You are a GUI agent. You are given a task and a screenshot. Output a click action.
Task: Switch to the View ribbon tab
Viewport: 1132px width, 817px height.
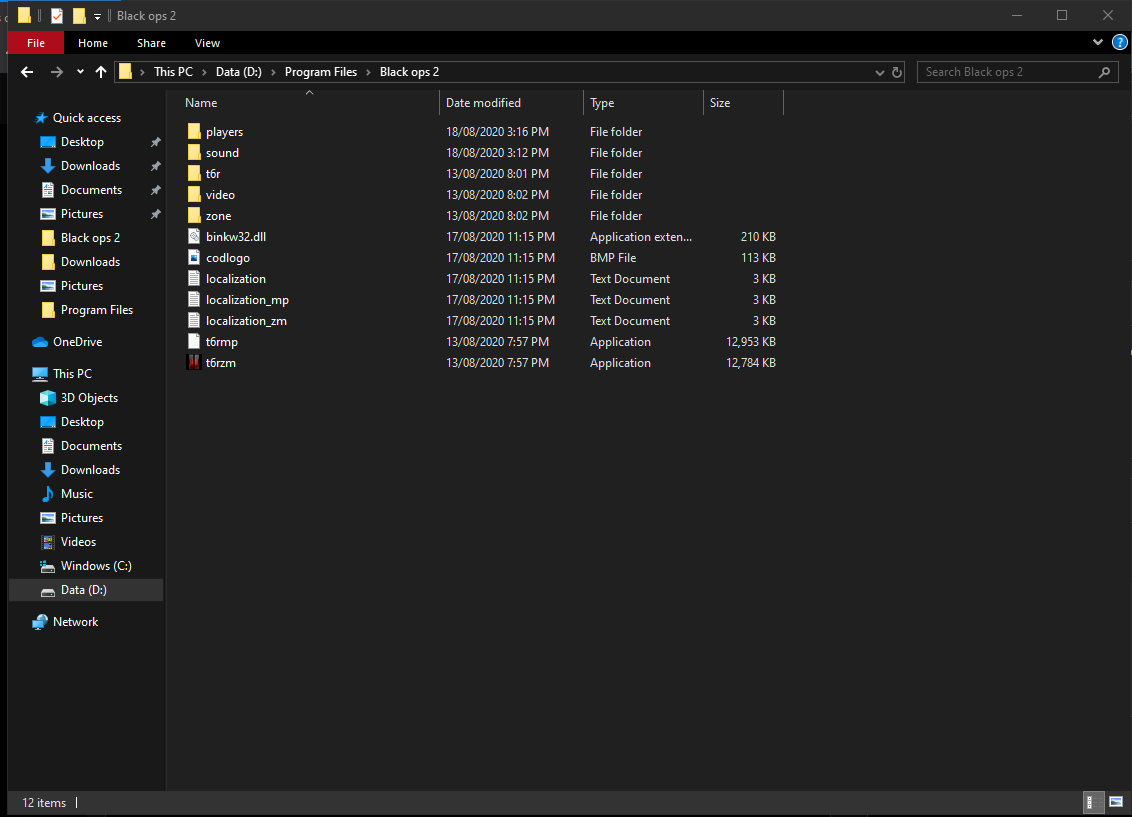207,43
